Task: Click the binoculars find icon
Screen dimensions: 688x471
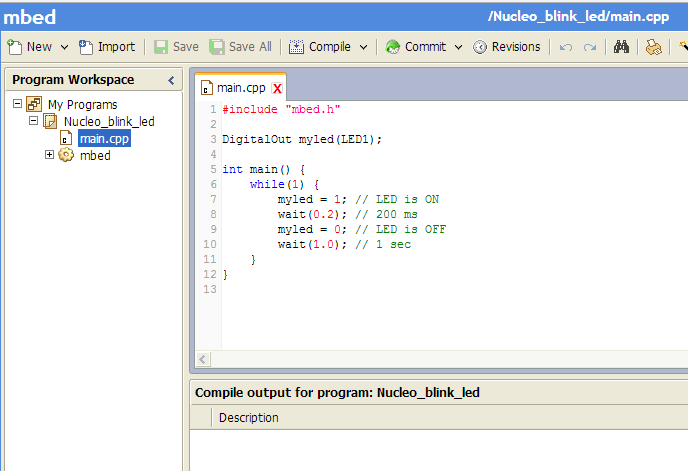Action: coord(621,47)
